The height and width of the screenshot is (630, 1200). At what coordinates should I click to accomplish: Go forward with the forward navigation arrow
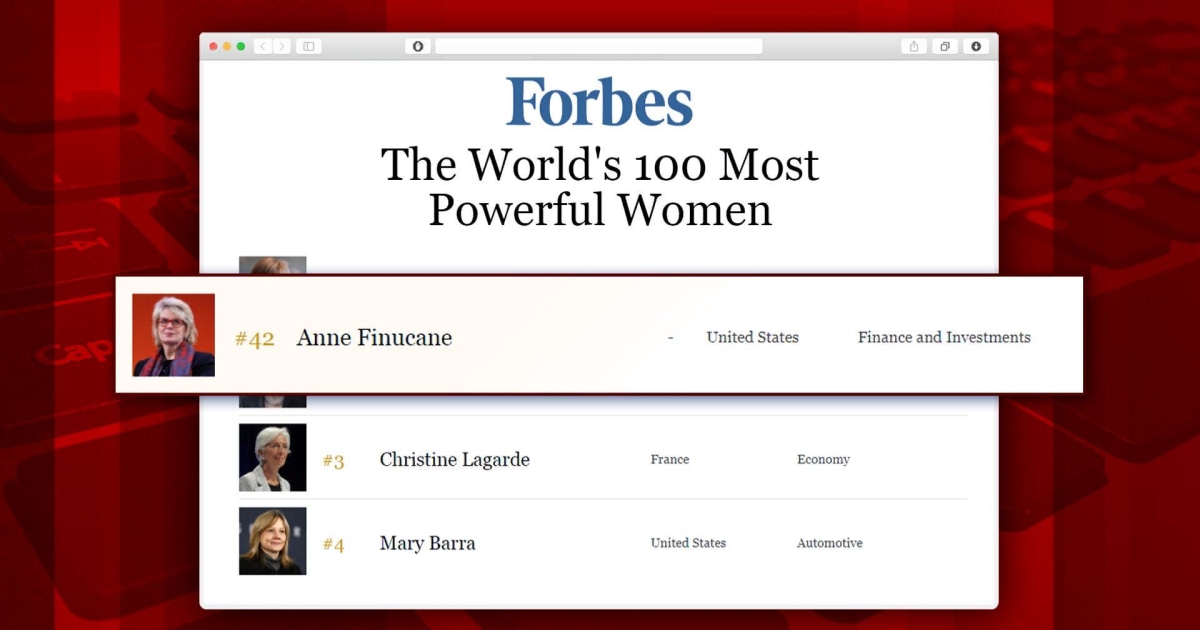point(282,45)
